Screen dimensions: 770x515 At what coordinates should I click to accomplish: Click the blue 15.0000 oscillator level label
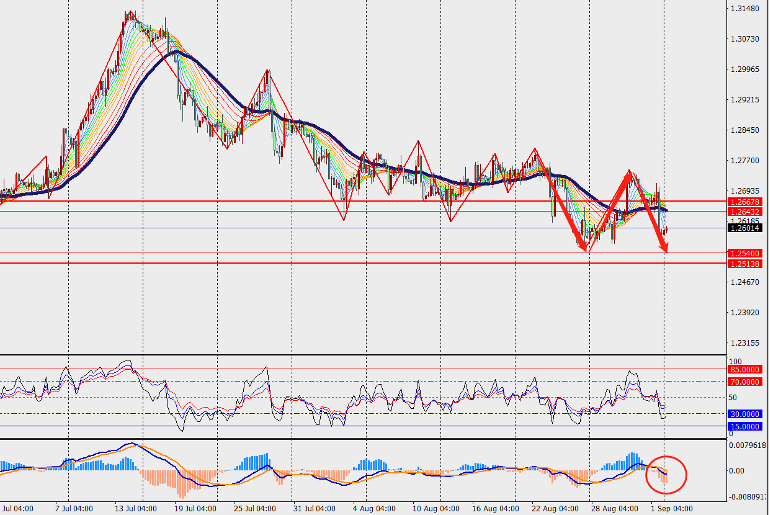pos(745,427)
